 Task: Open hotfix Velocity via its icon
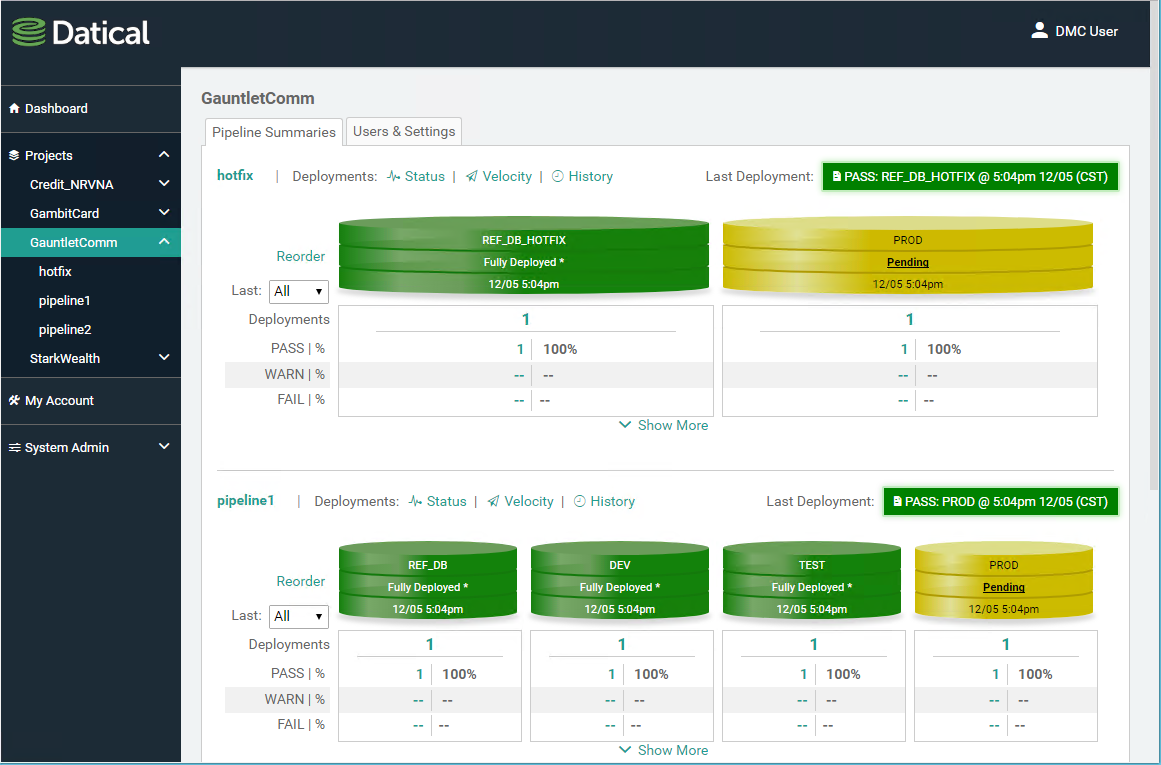pyautogui.click(x=471, y=177)
